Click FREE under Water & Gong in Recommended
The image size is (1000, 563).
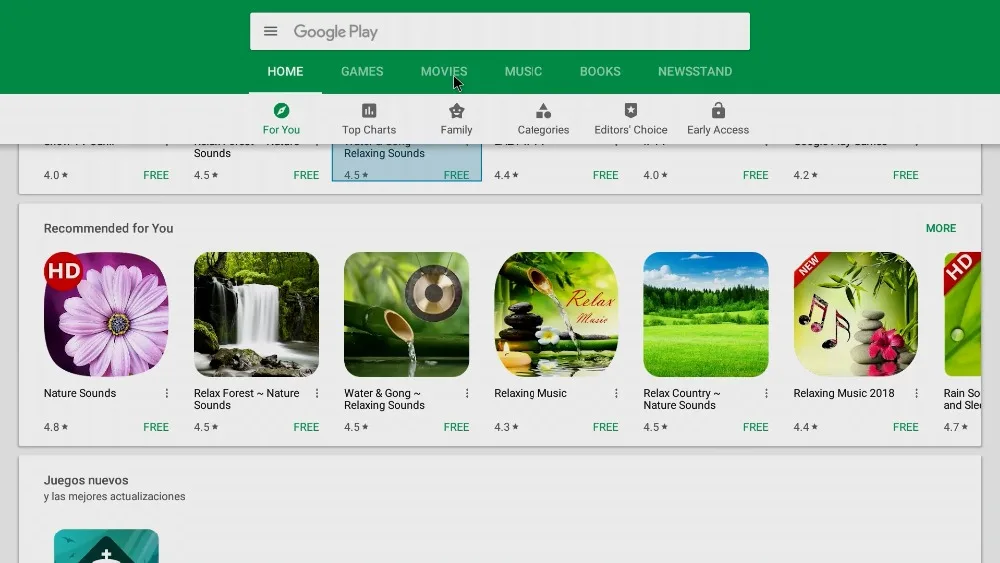point(456,427)
